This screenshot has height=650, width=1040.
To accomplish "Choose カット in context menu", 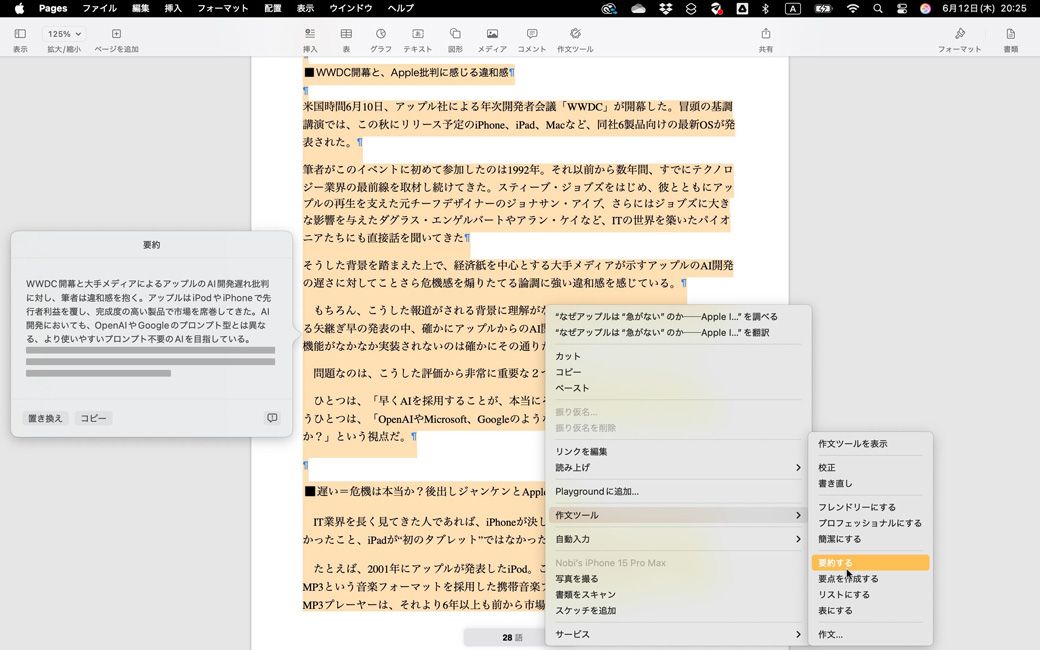I will [x=678, y=356].
